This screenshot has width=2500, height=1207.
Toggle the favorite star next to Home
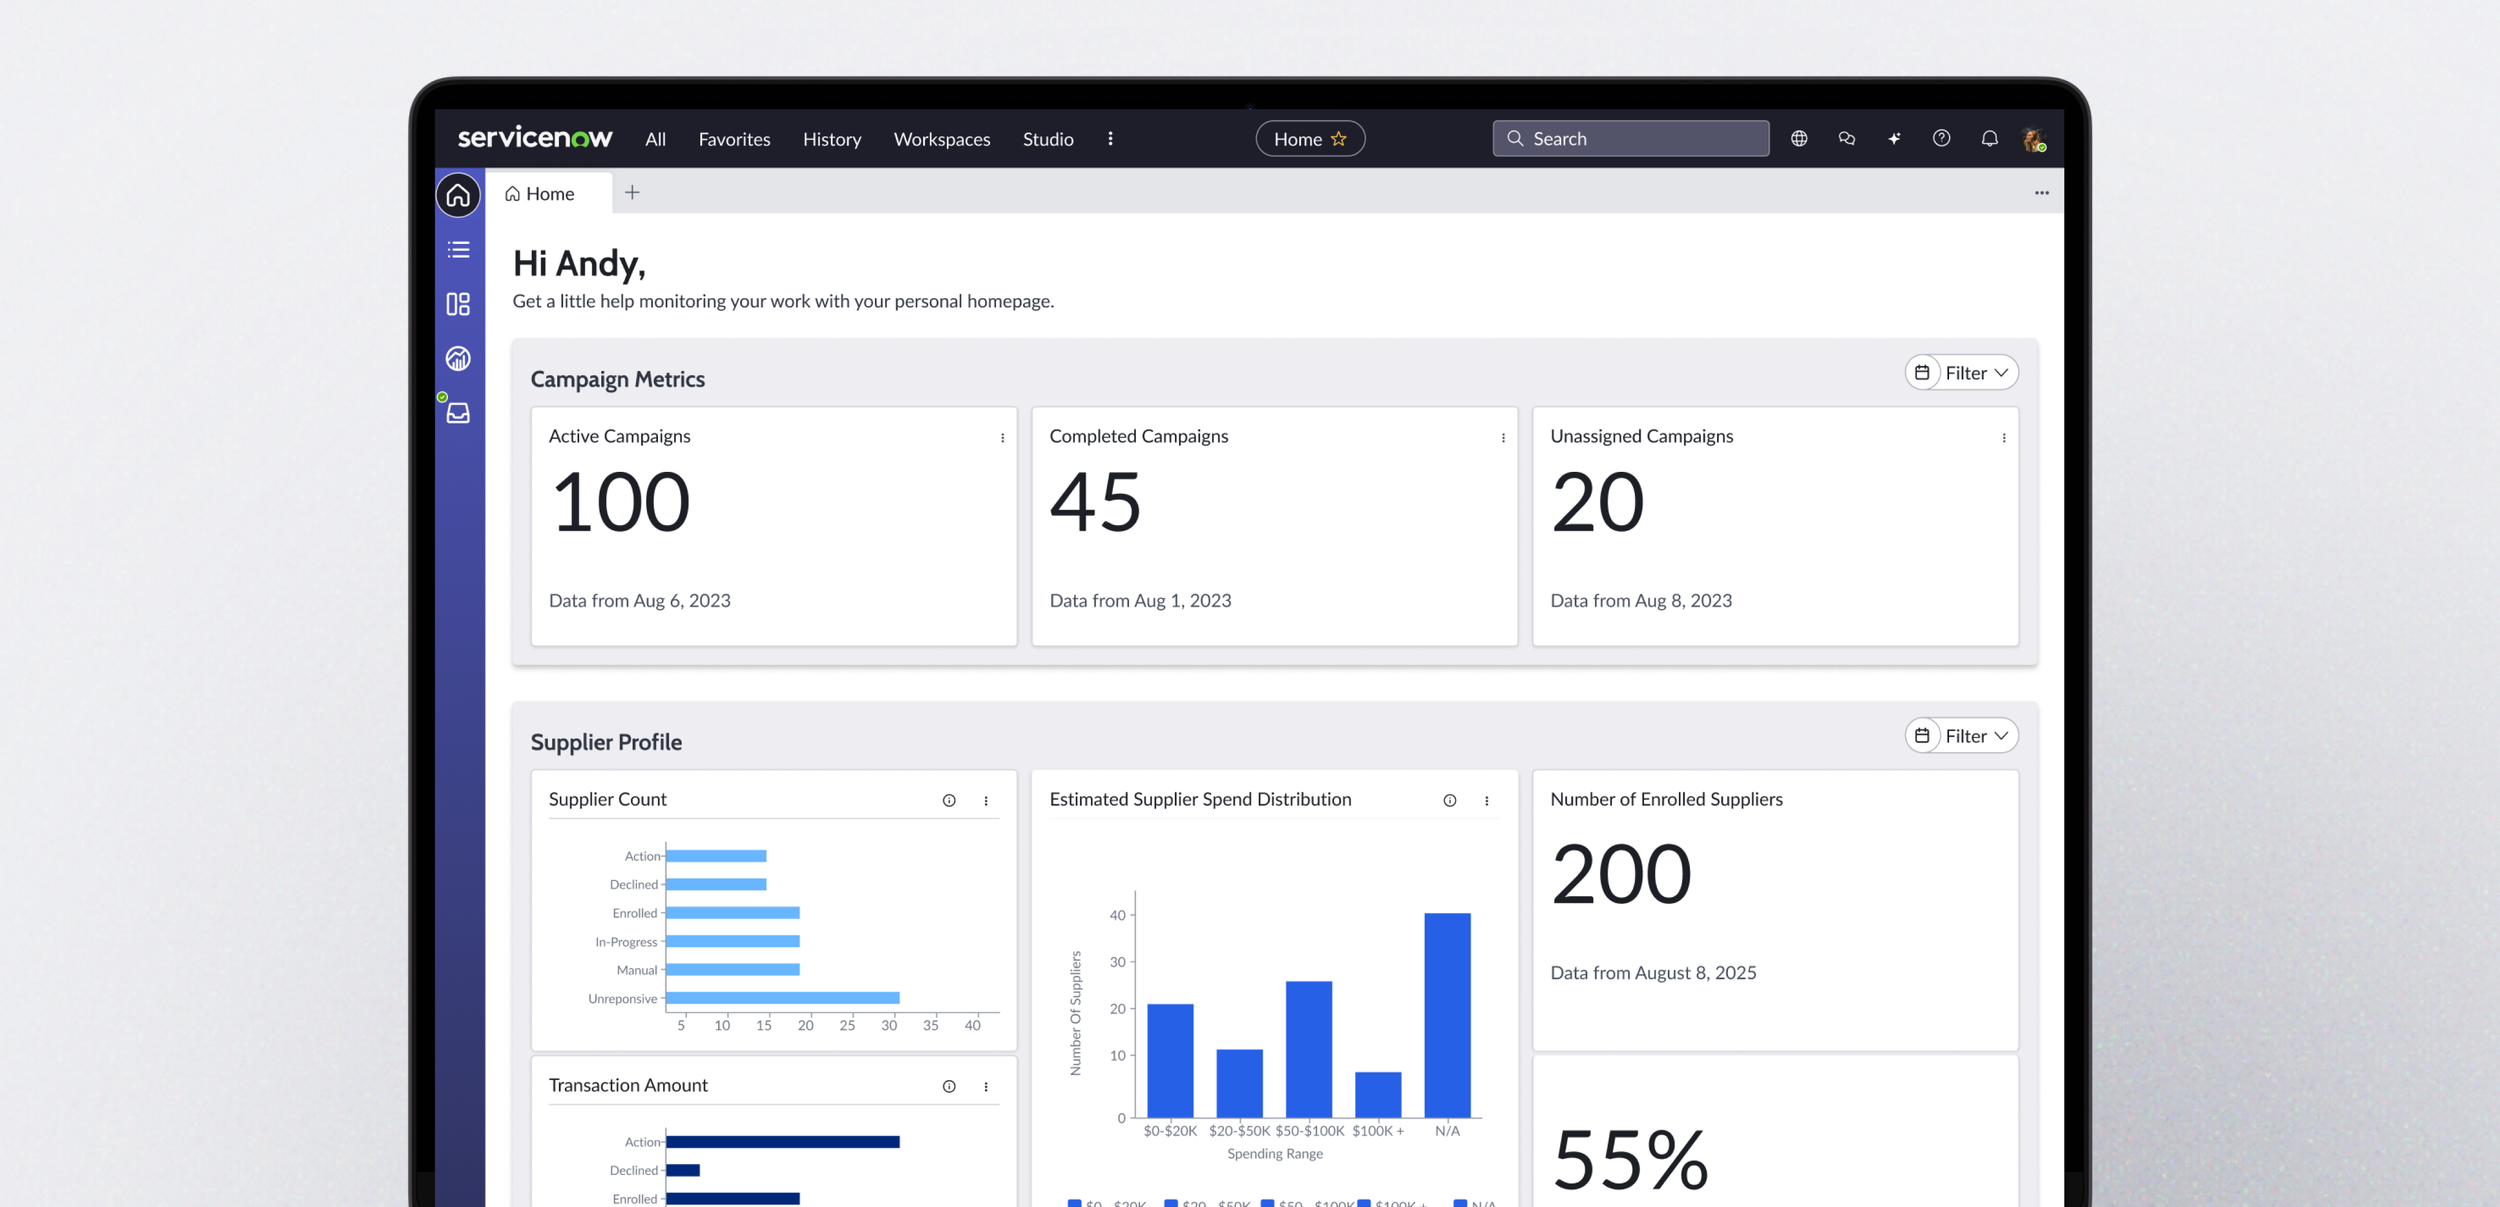(1339, 139)
